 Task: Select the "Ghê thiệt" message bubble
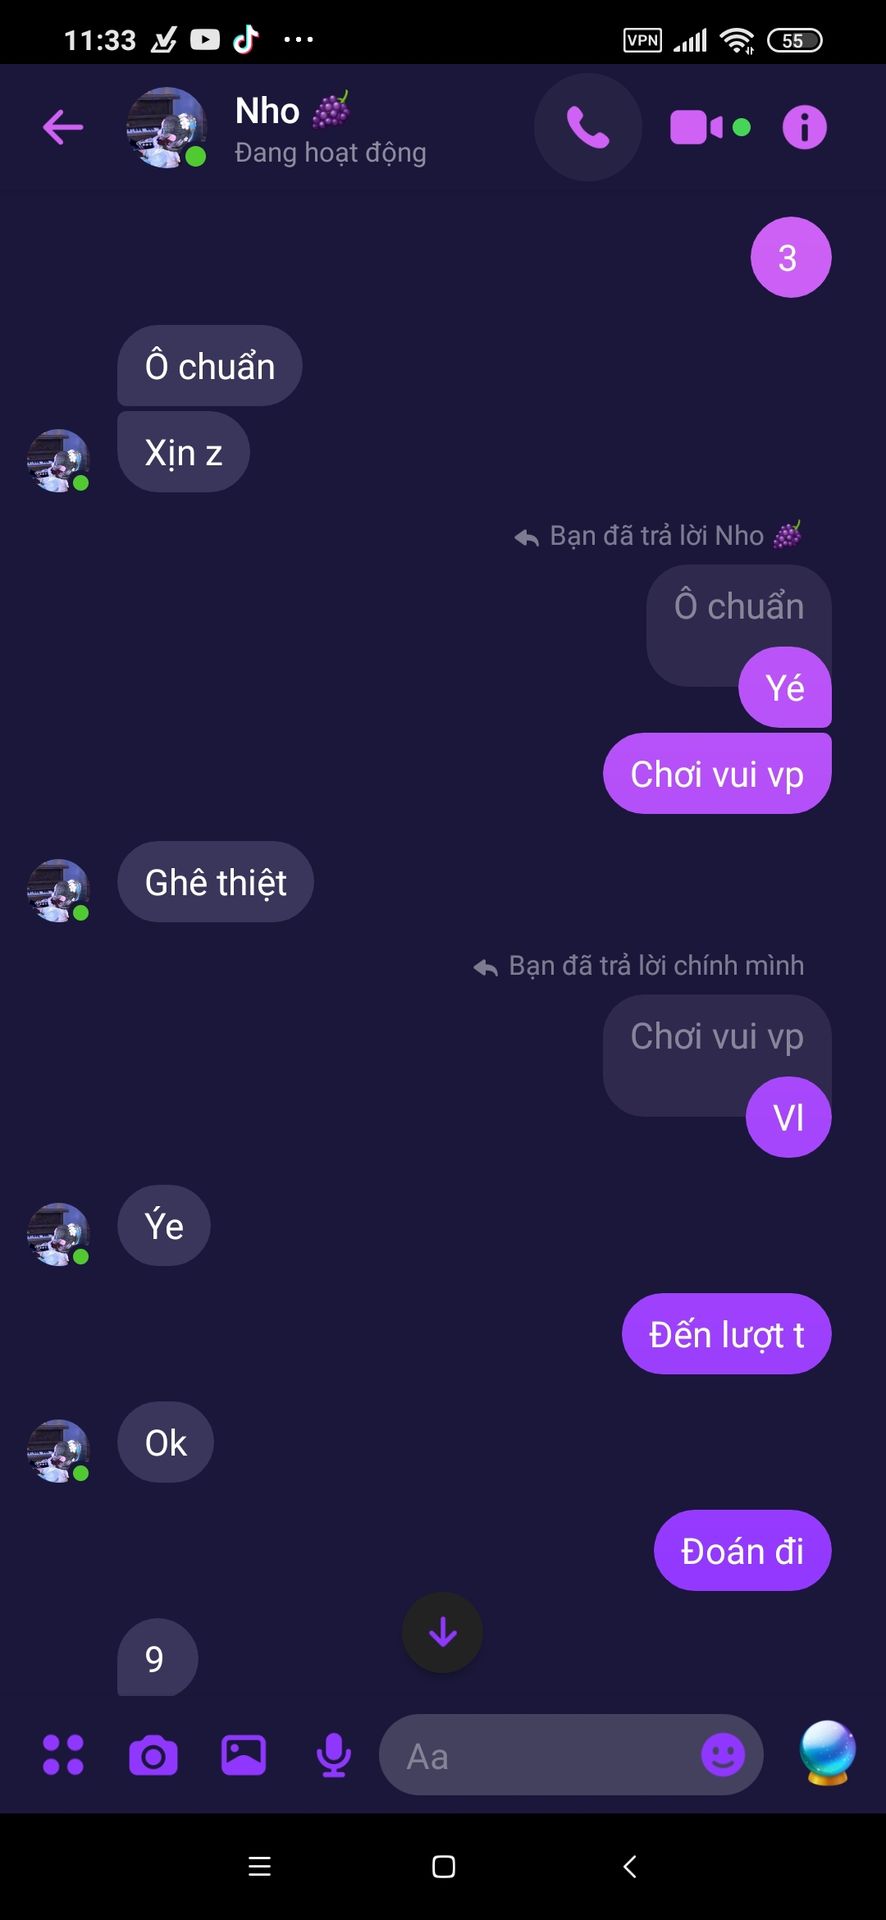click(216, 882)
